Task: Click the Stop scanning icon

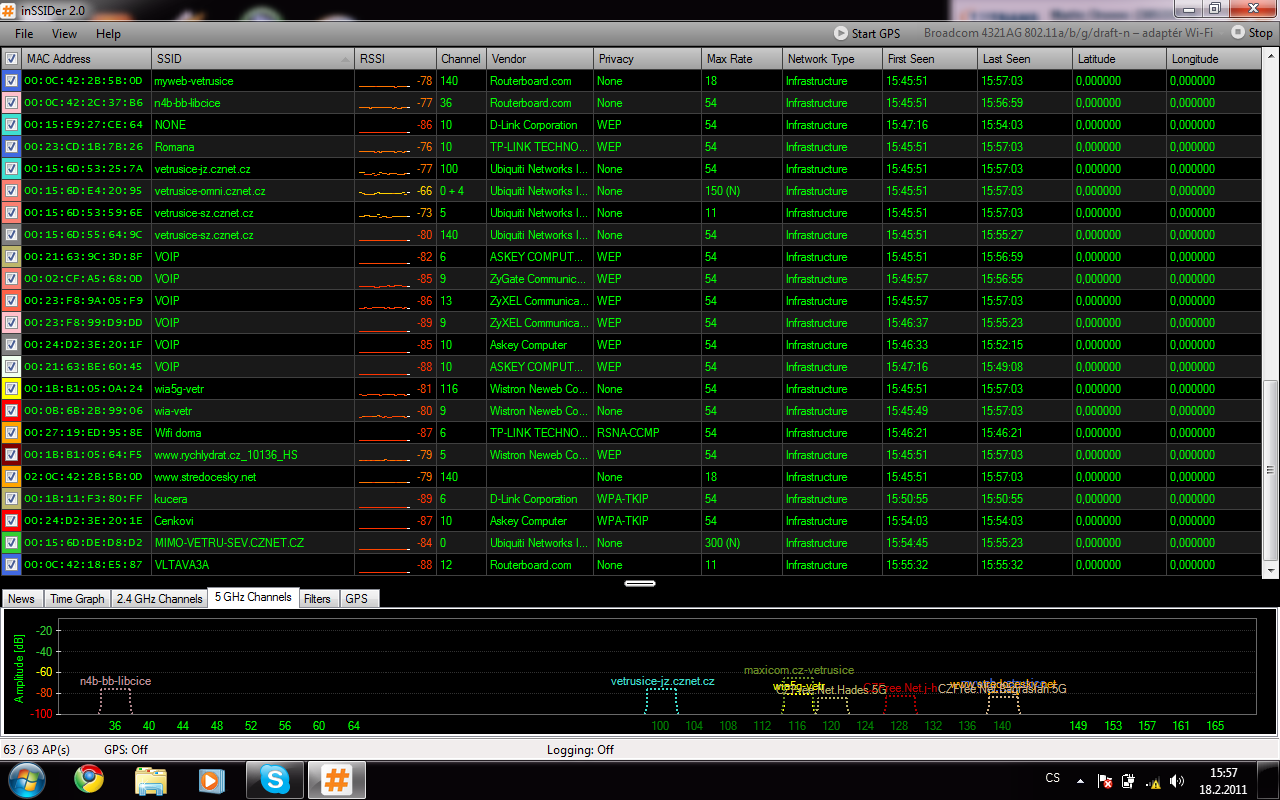Action: click(1238, 33)
